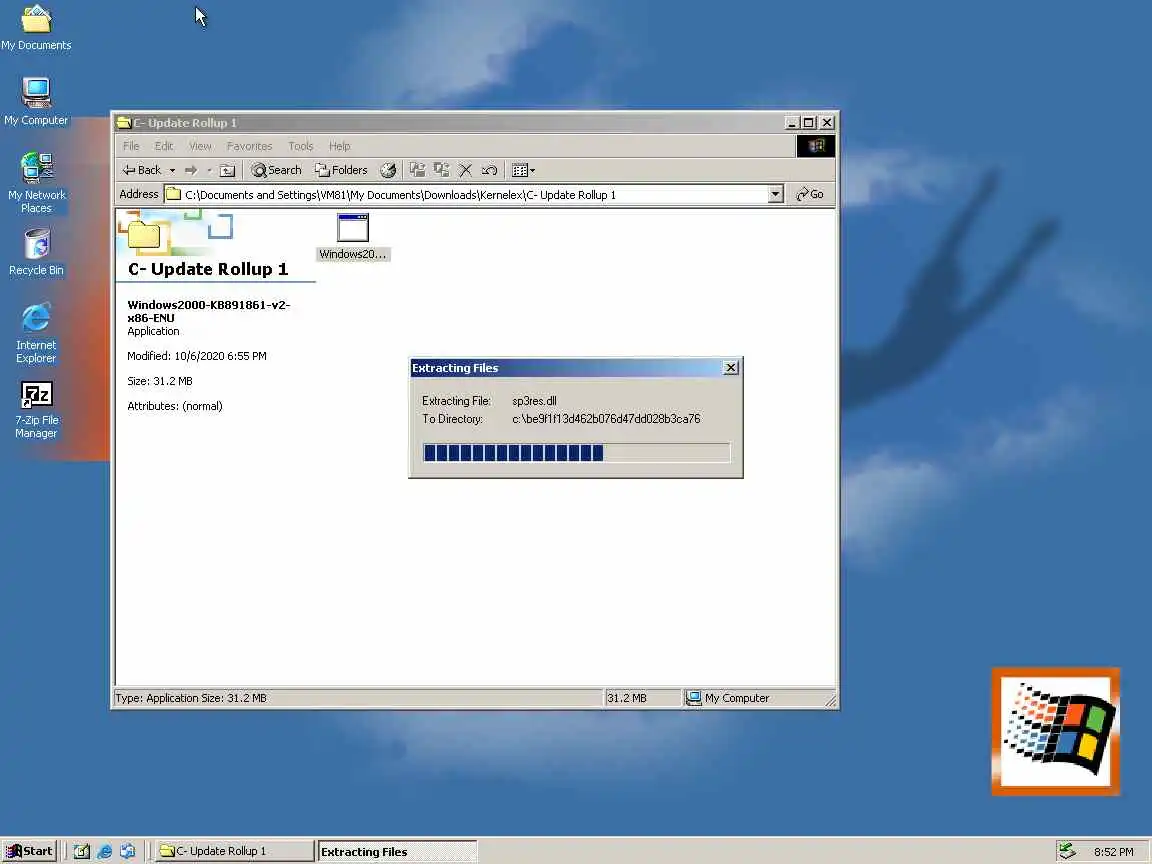Click the 8:52 PM clock
This screenshot has height=864, width=1152.
[x=1113, y=852]
